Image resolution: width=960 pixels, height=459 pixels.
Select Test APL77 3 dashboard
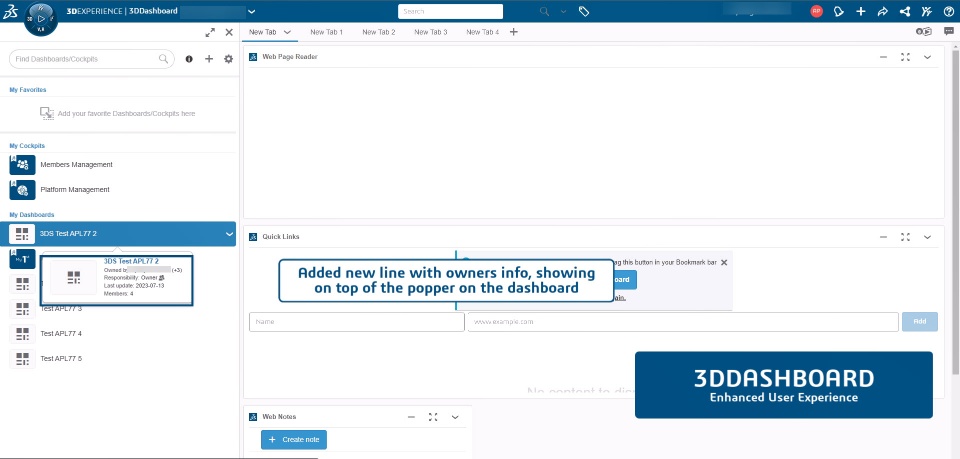[61, 308]
